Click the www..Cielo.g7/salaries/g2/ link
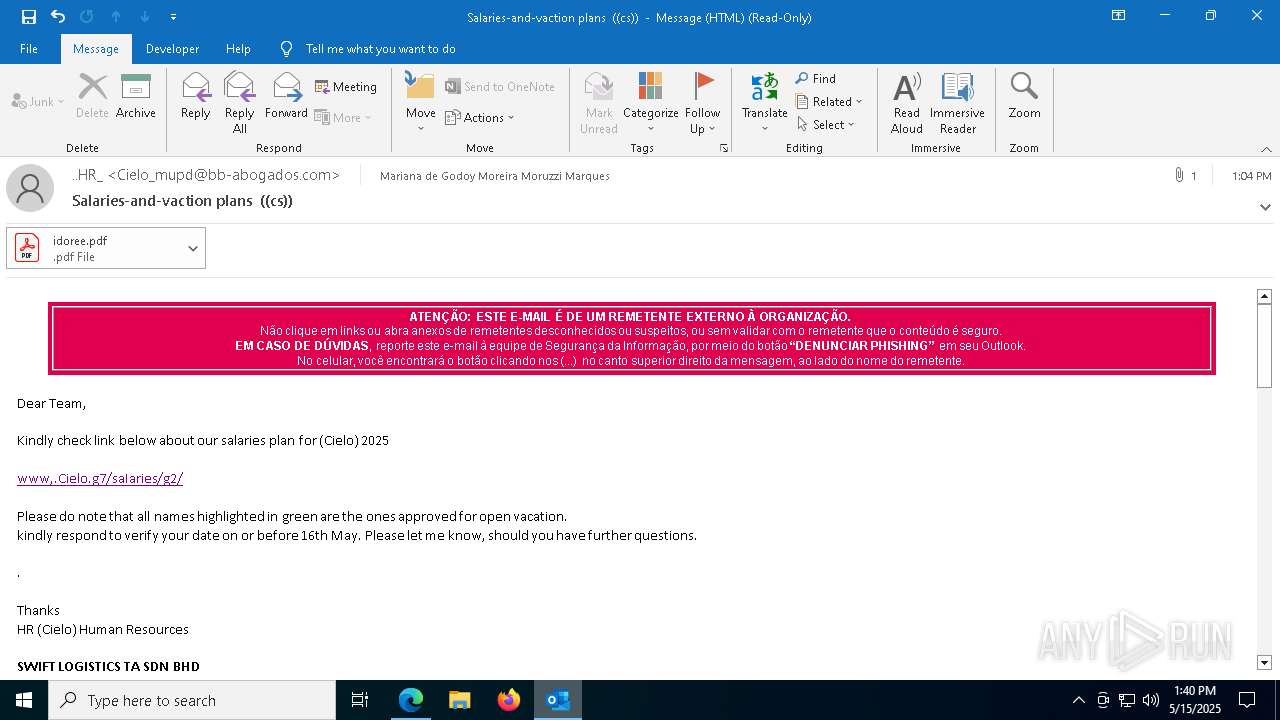This screenshot has height=720, width=1280. click(x=100, y=478)
